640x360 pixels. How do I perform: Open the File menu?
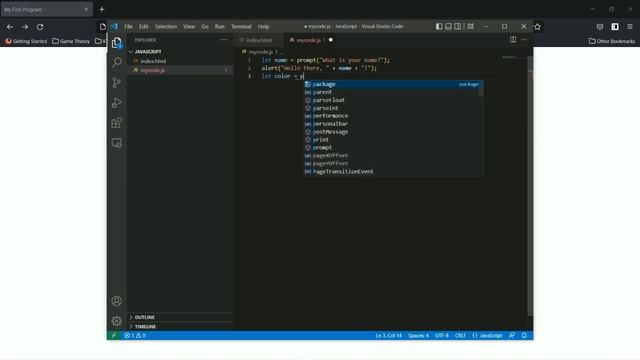coord(129,27)
